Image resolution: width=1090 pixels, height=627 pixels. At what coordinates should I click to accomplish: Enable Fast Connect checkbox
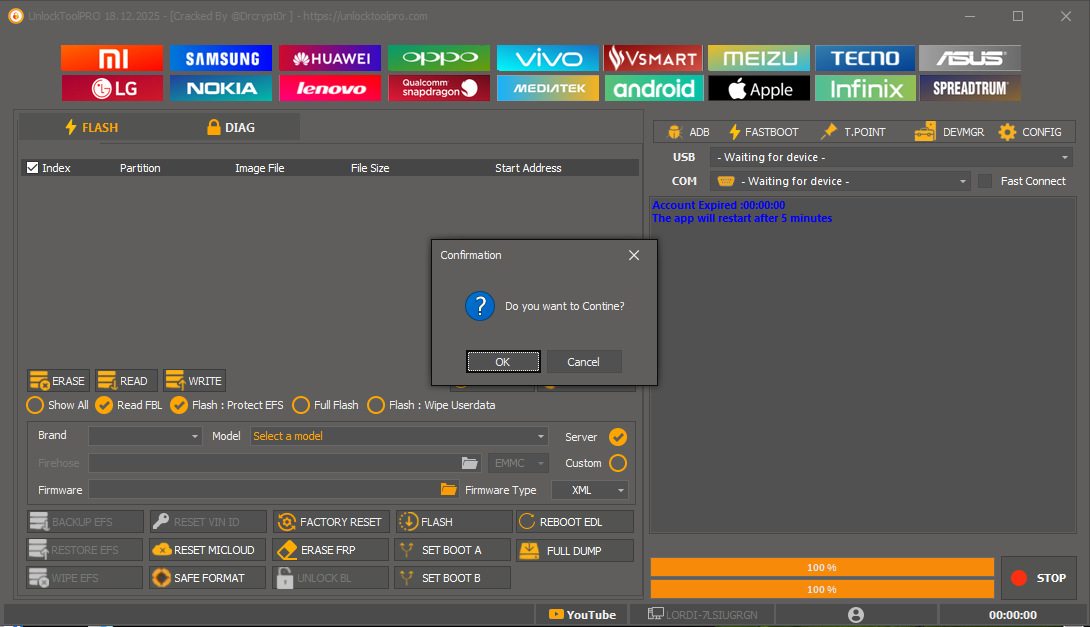coord(984,181)
